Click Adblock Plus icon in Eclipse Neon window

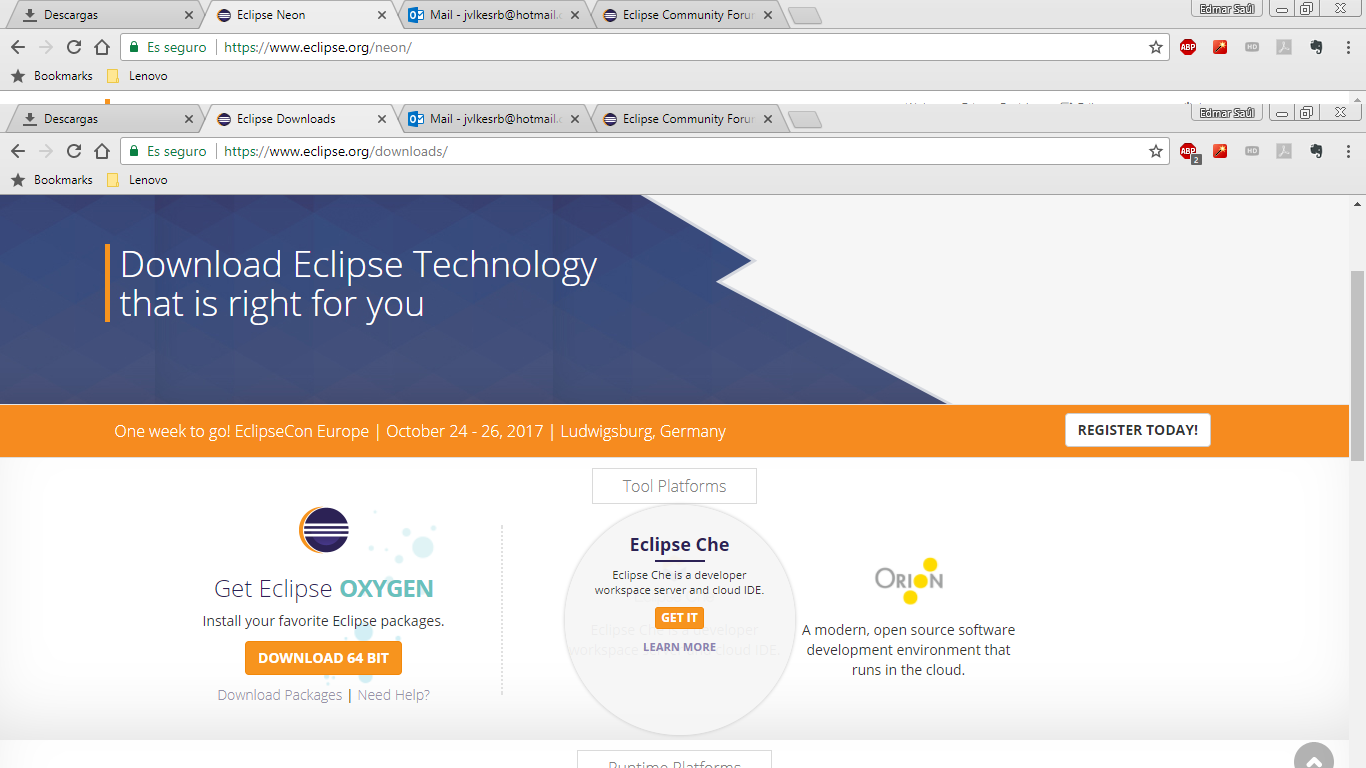tap(1188, 47)
